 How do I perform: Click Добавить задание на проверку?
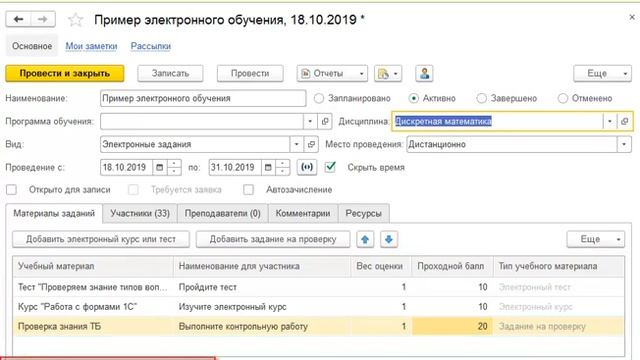pos(273,239)
